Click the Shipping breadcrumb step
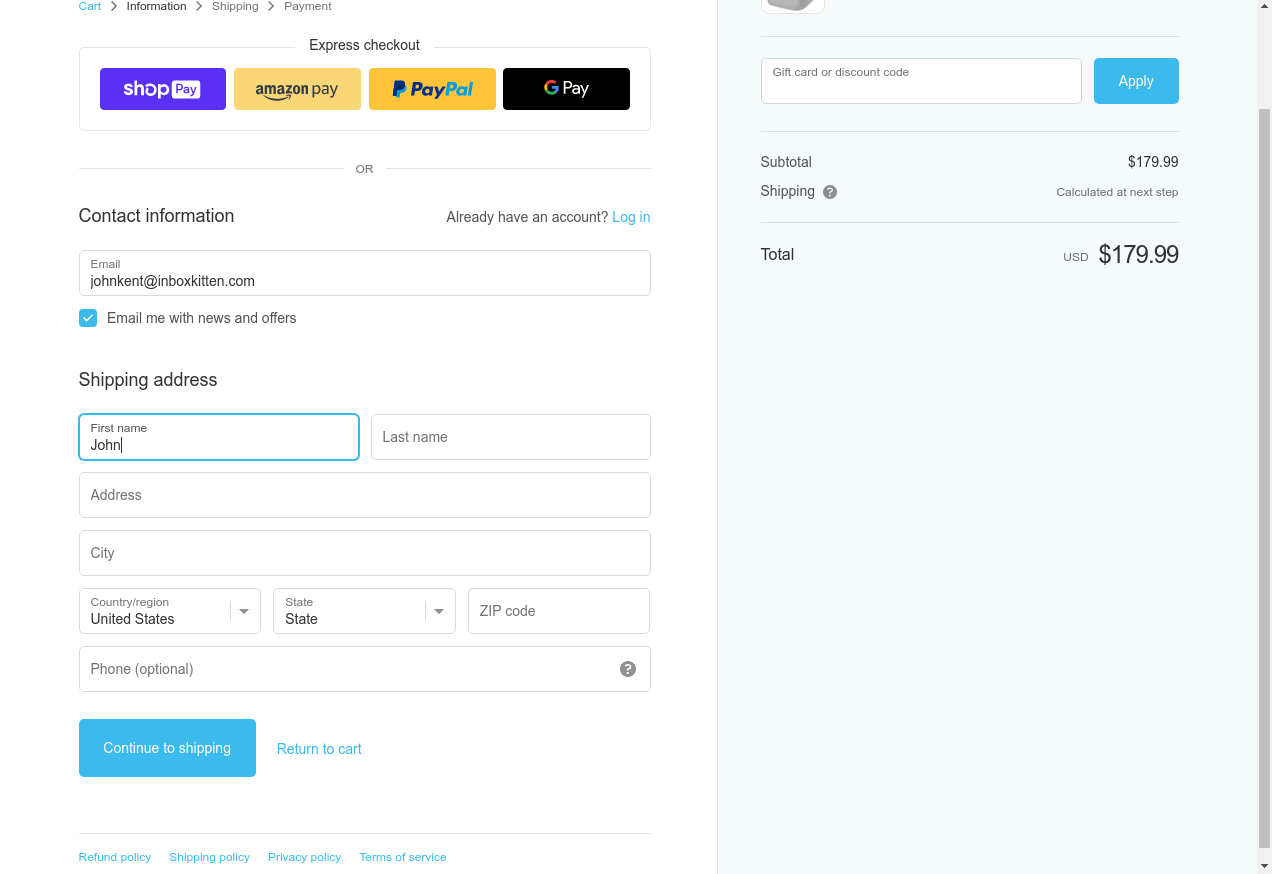This screenshot has height=874, width=1272. (235, 6)
